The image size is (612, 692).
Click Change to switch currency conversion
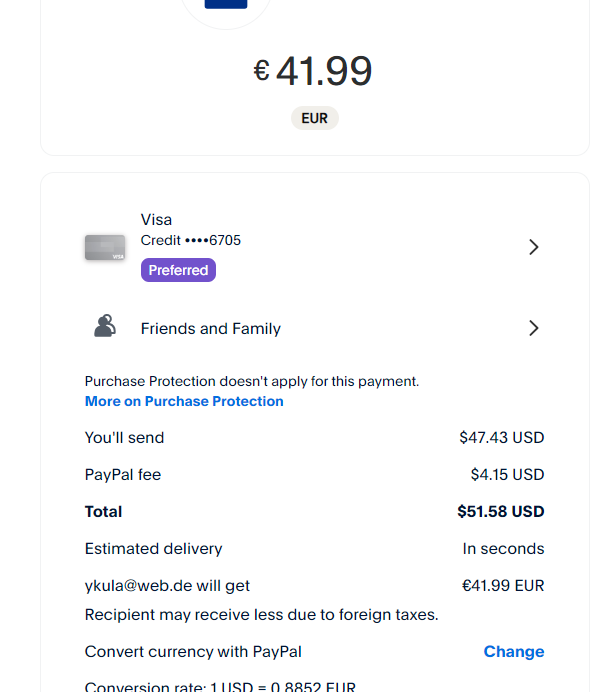click(514, 651)
